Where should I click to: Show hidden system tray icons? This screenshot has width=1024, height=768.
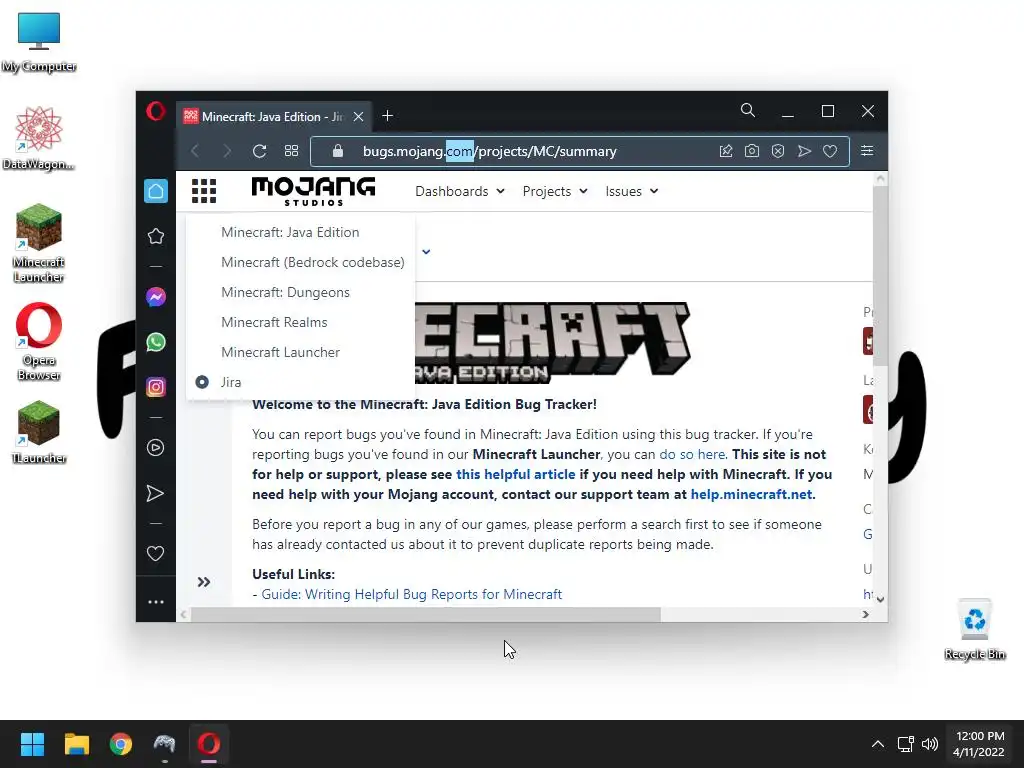(878, 744)
